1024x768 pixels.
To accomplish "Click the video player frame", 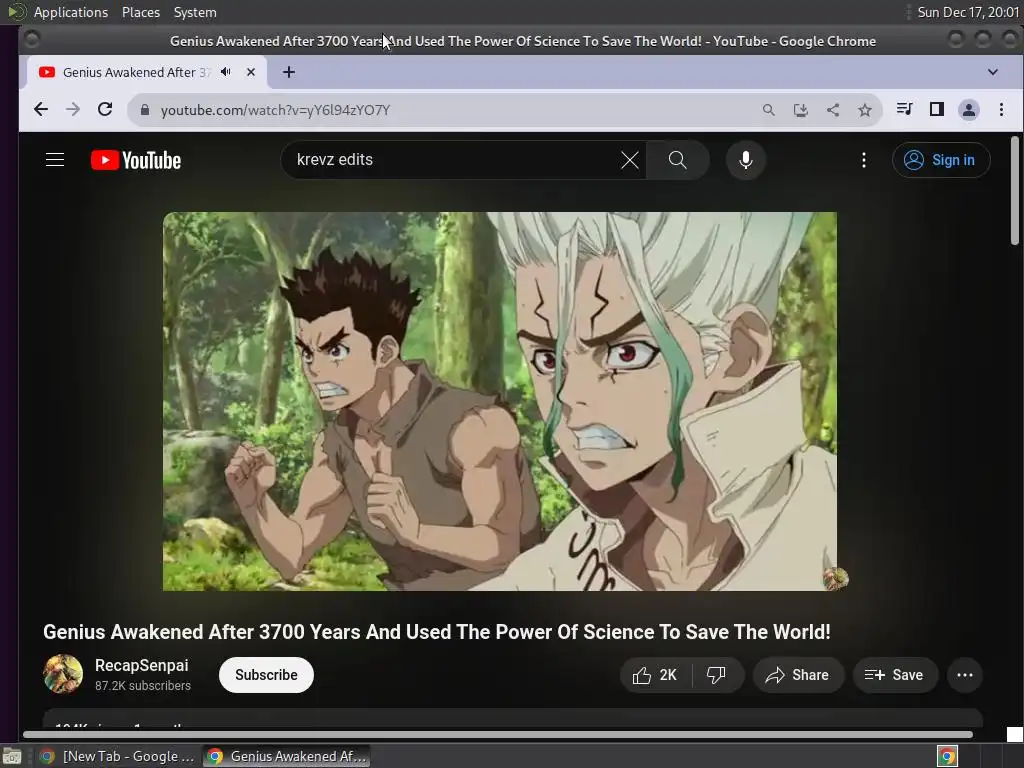I will (500, 401).
